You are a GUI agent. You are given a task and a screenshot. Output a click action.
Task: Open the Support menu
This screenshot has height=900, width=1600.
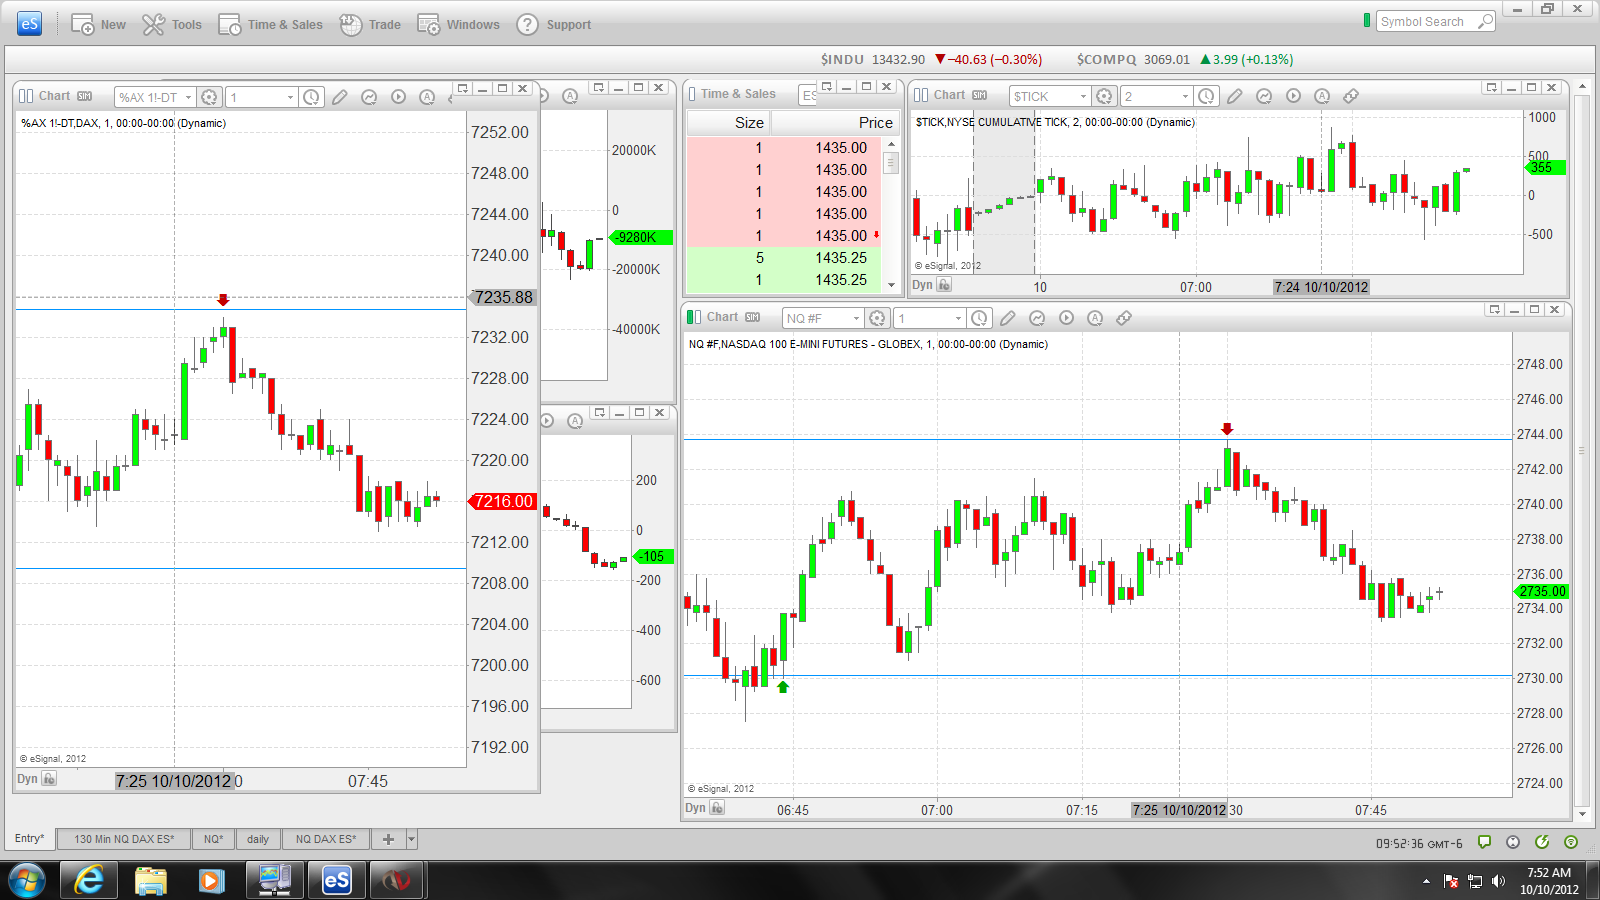click(554, 25)
